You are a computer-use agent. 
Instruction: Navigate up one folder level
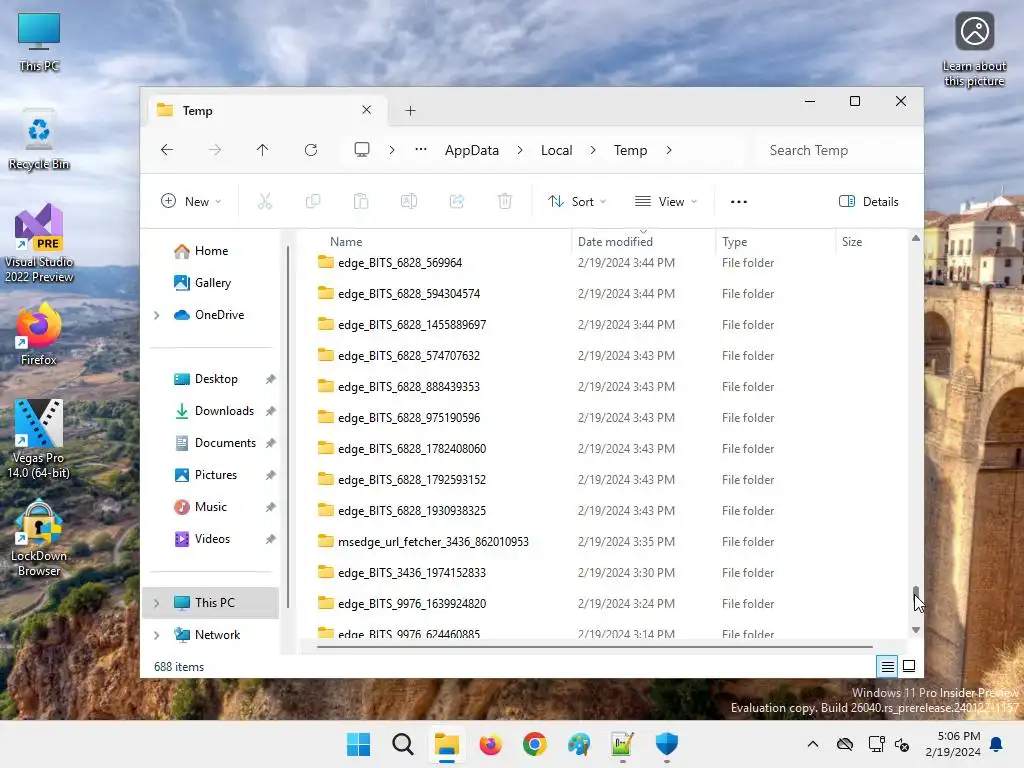263,150
